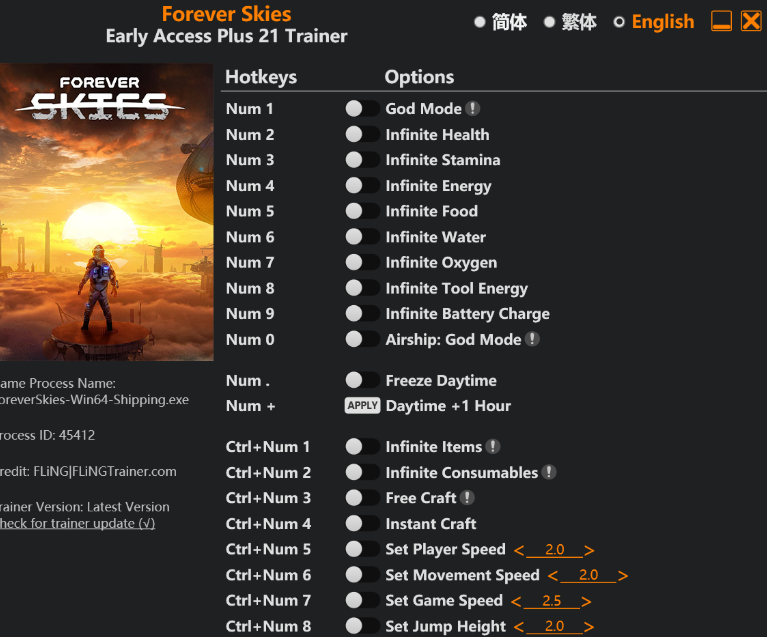The height and width of the screenshot is (637, 767).
Task: Select English language option
Action: point(654,22)
